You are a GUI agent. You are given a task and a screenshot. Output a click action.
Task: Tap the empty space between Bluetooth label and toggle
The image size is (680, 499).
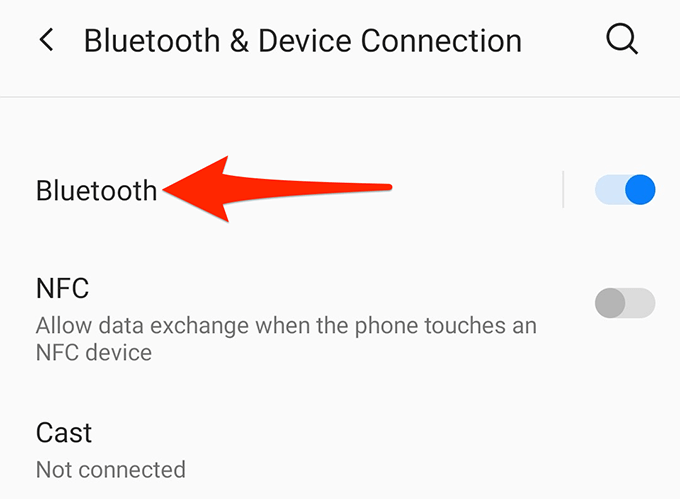coord(477,189)
